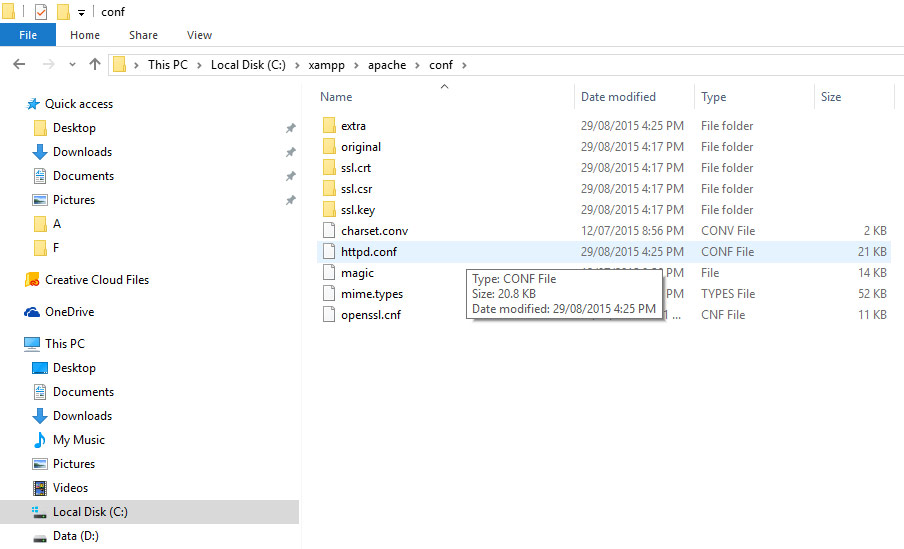Open pinned Downloads under Quick access
904x549 pixels.
[82, 152]
